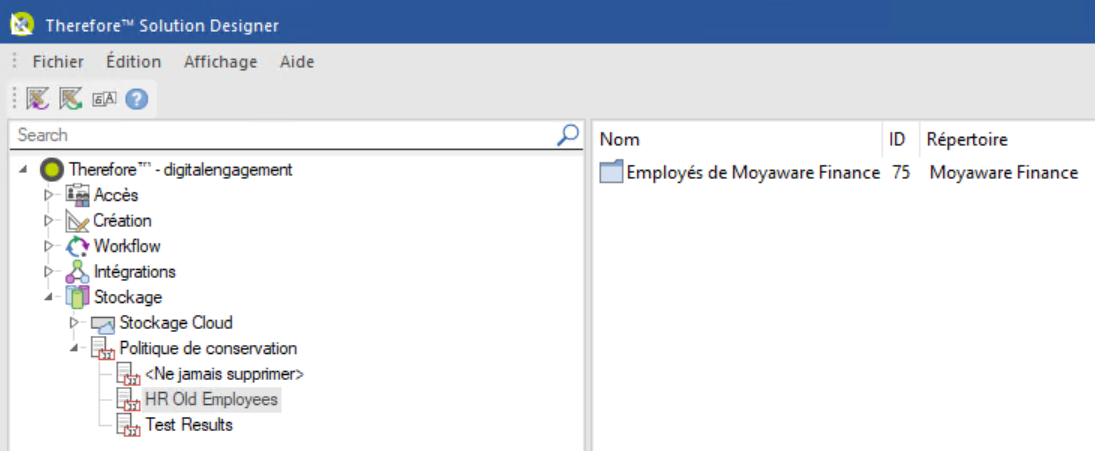Screen dimensions: 1095x451
Task: Expand the Accès tree node
Action: tap(49, 195)
